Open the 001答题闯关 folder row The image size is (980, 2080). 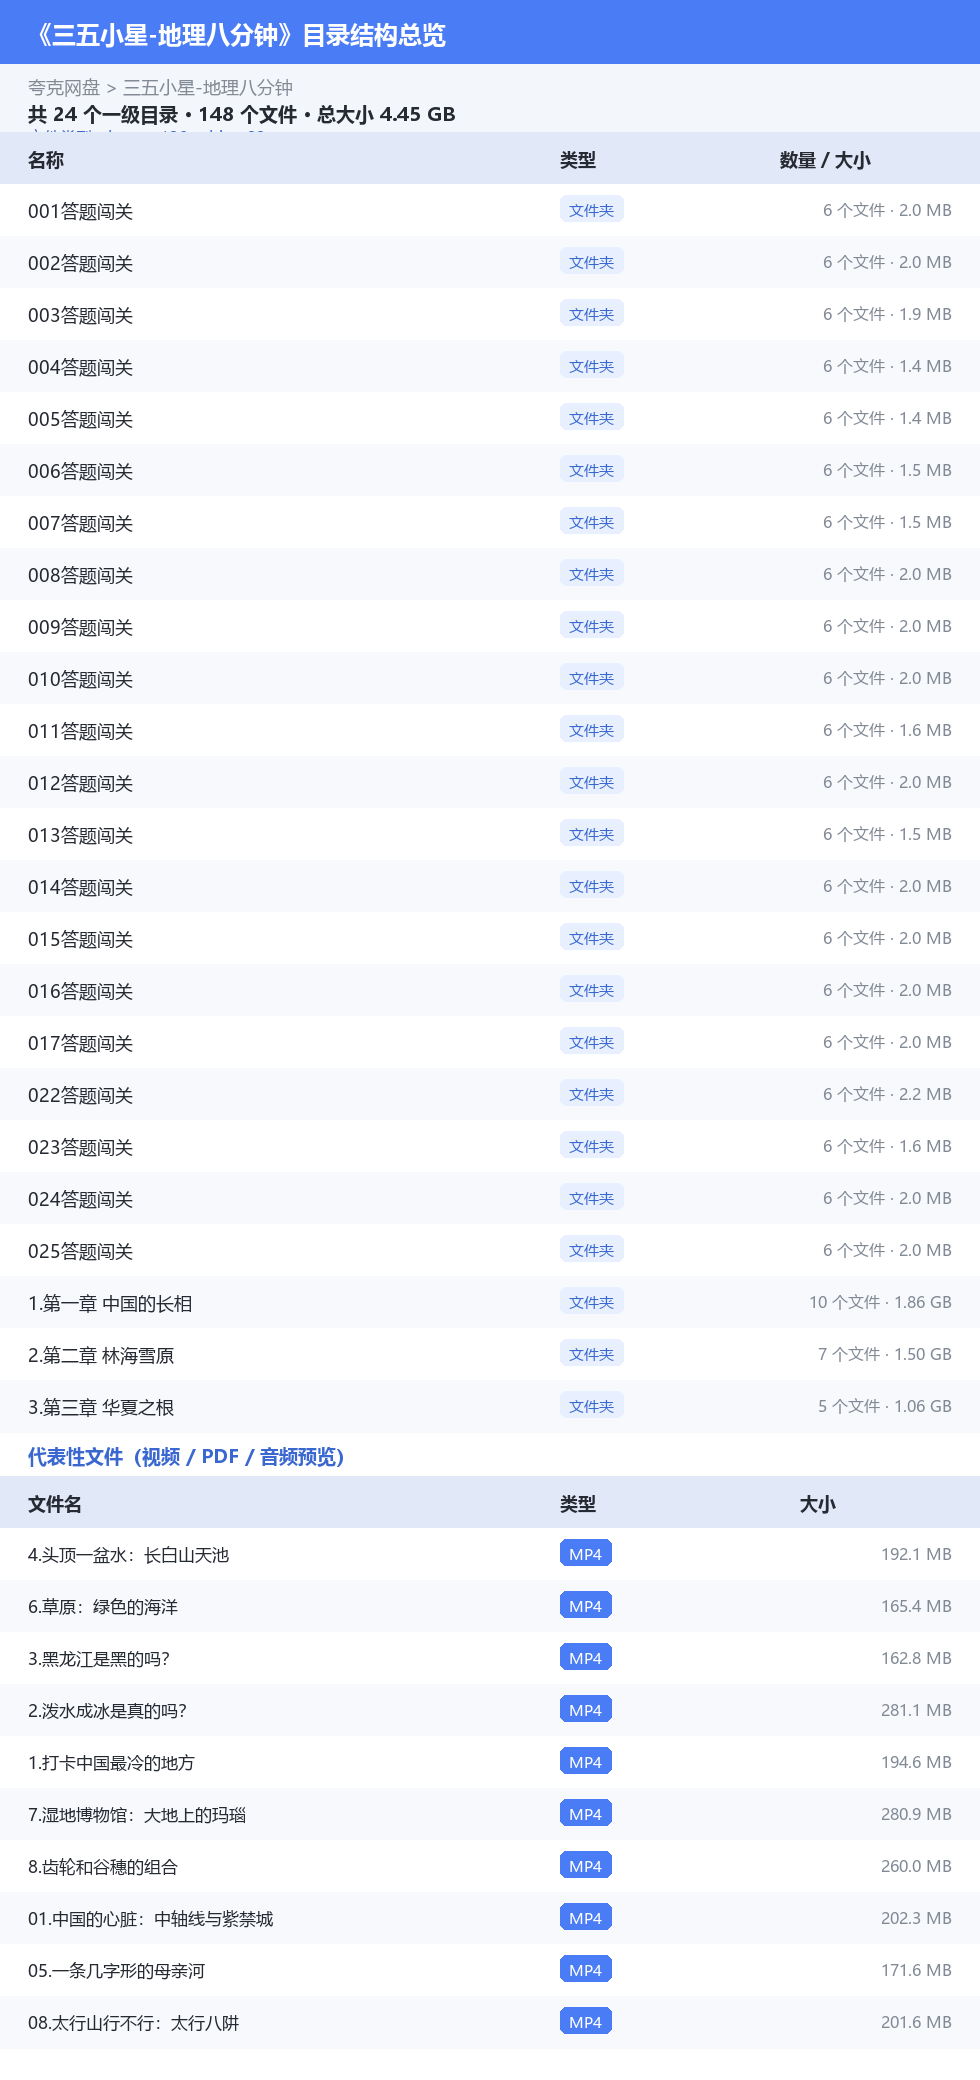click(x=490, y=210)
